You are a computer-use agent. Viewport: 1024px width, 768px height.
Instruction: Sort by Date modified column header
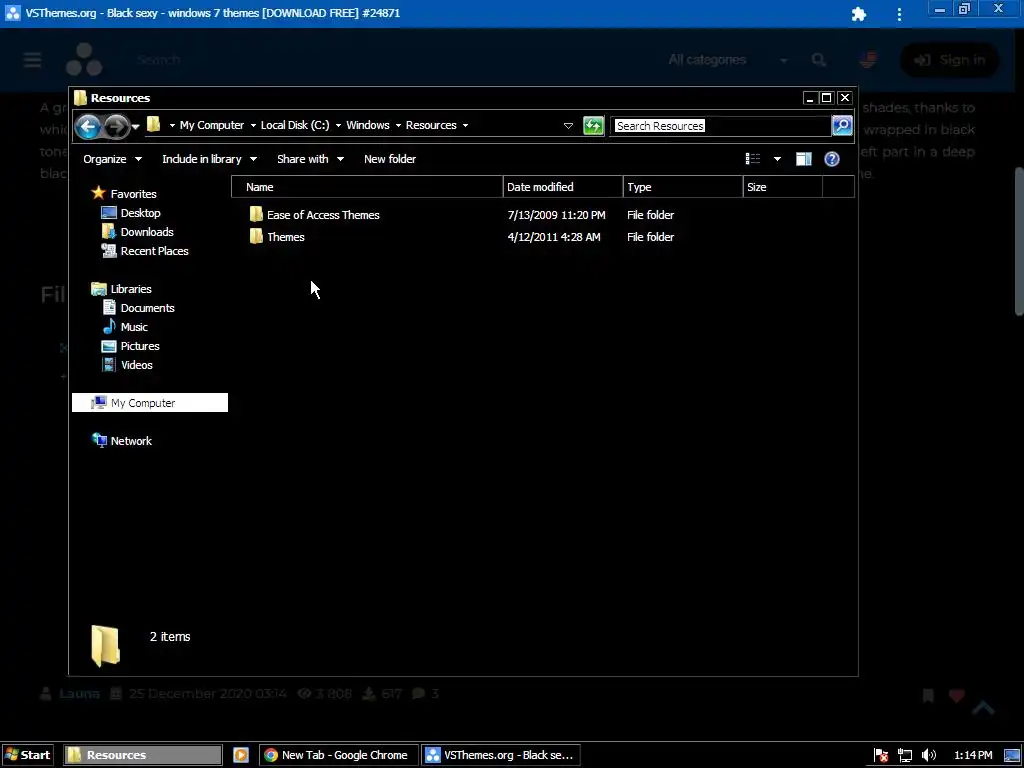pos(563,187)
